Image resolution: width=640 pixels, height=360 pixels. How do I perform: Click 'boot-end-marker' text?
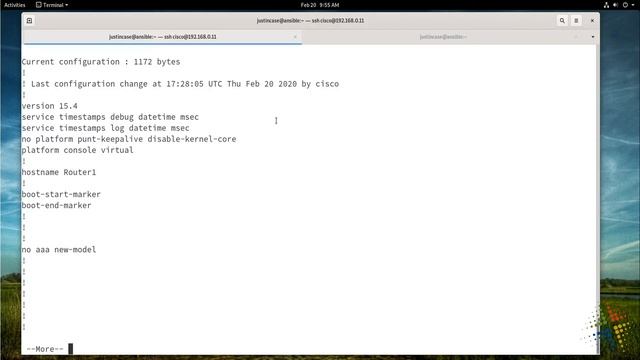56,205
